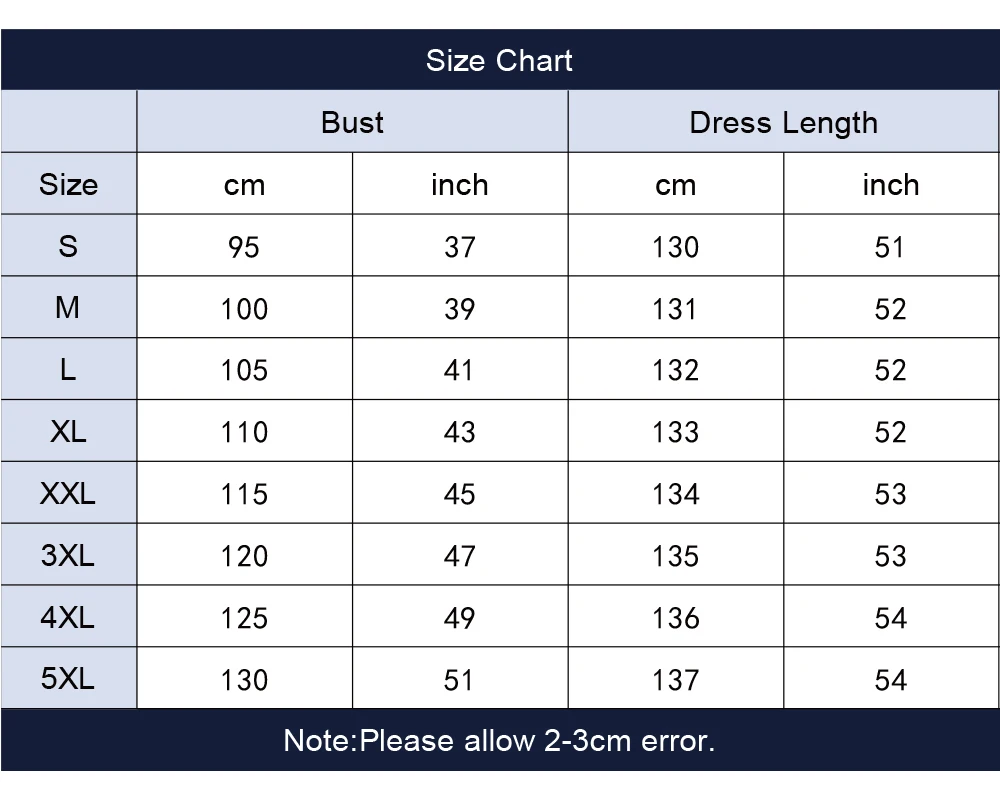Screen dimensions: 1000x800
Task: Click the 3XL size row label
Action: point(68,555)
